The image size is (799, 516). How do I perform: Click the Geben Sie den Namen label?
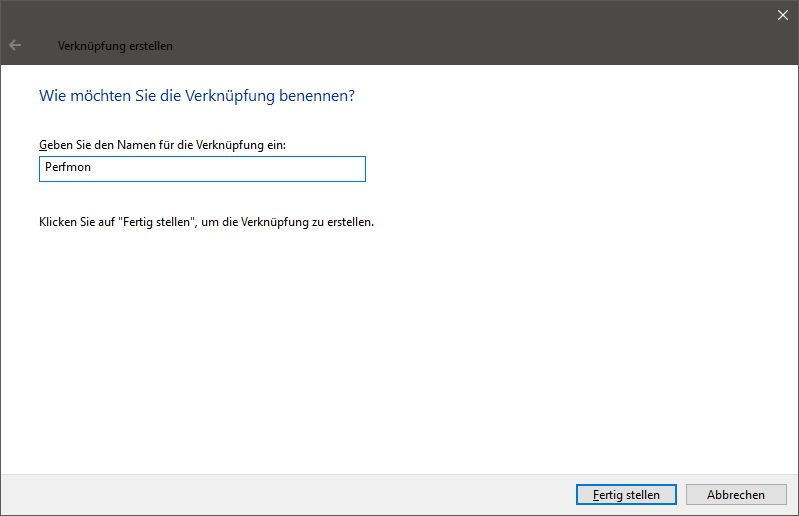click(163, 145)
